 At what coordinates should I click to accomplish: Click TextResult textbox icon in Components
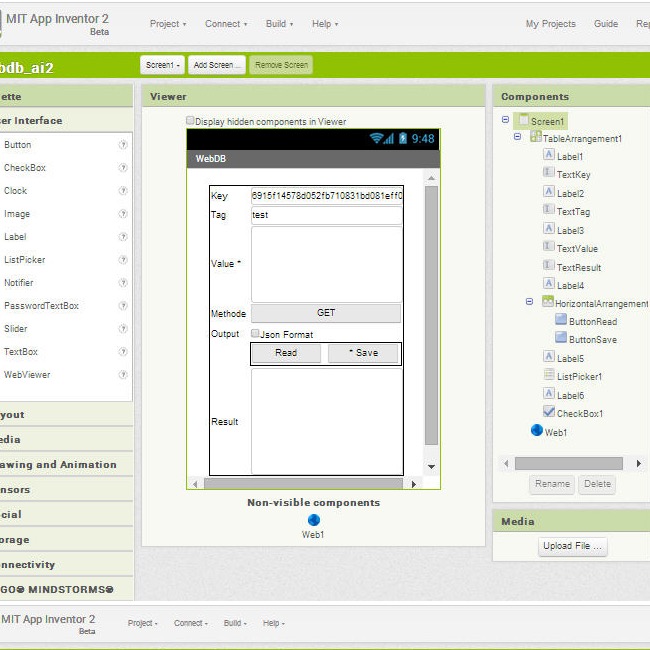548,265
